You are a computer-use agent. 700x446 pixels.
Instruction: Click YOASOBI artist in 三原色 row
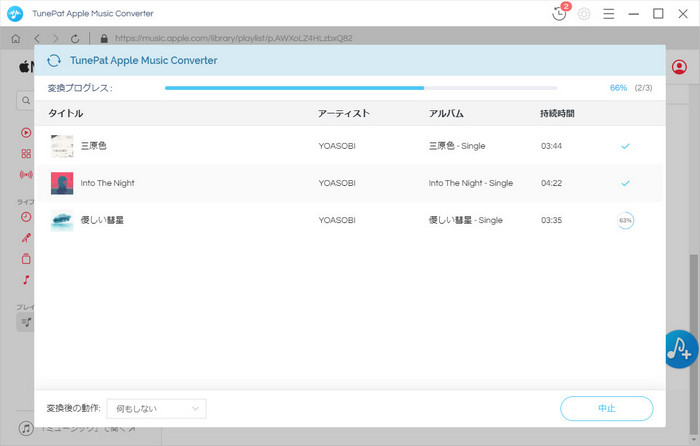[337, 146]
